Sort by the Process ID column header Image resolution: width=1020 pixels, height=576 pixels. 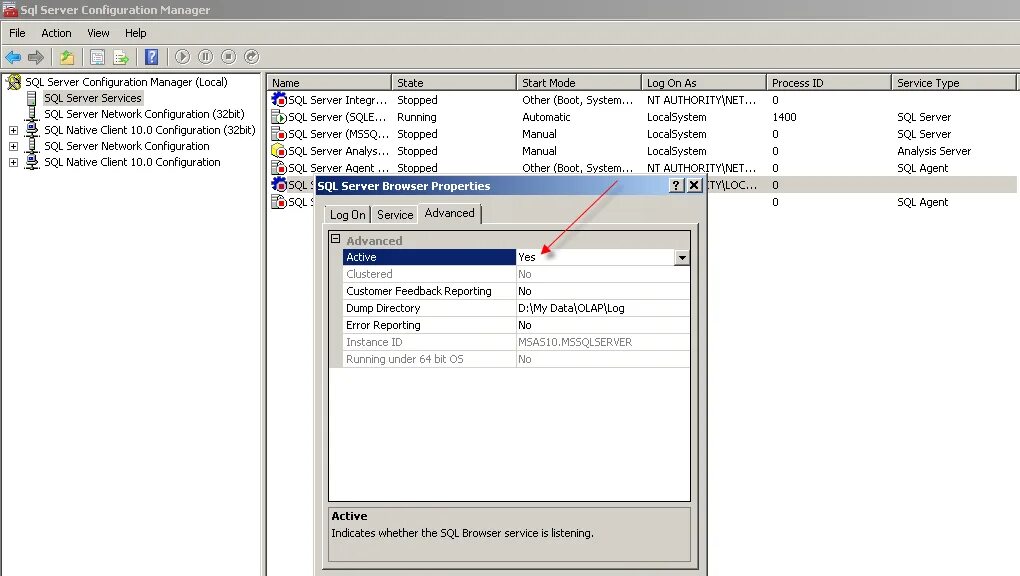click(x=829, y=83)
